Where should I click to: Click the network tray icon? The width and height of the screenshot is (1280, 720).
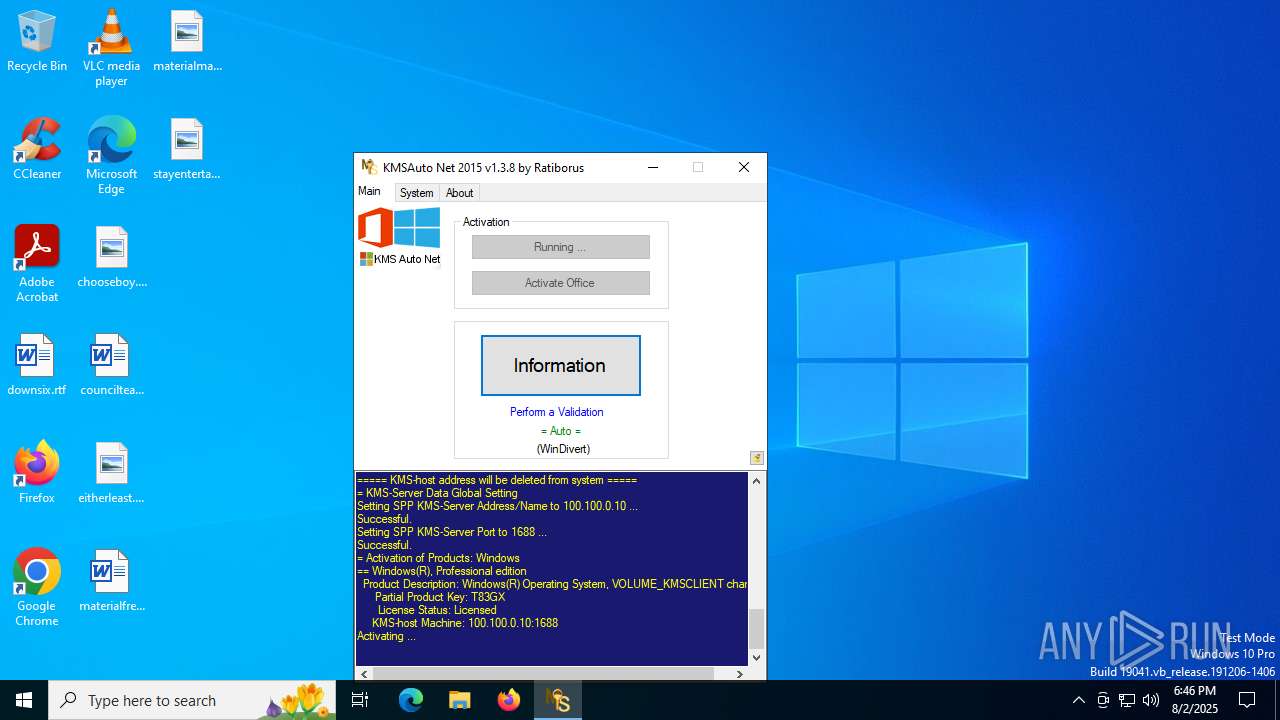pyautogui.click(x=1127, y=700)
